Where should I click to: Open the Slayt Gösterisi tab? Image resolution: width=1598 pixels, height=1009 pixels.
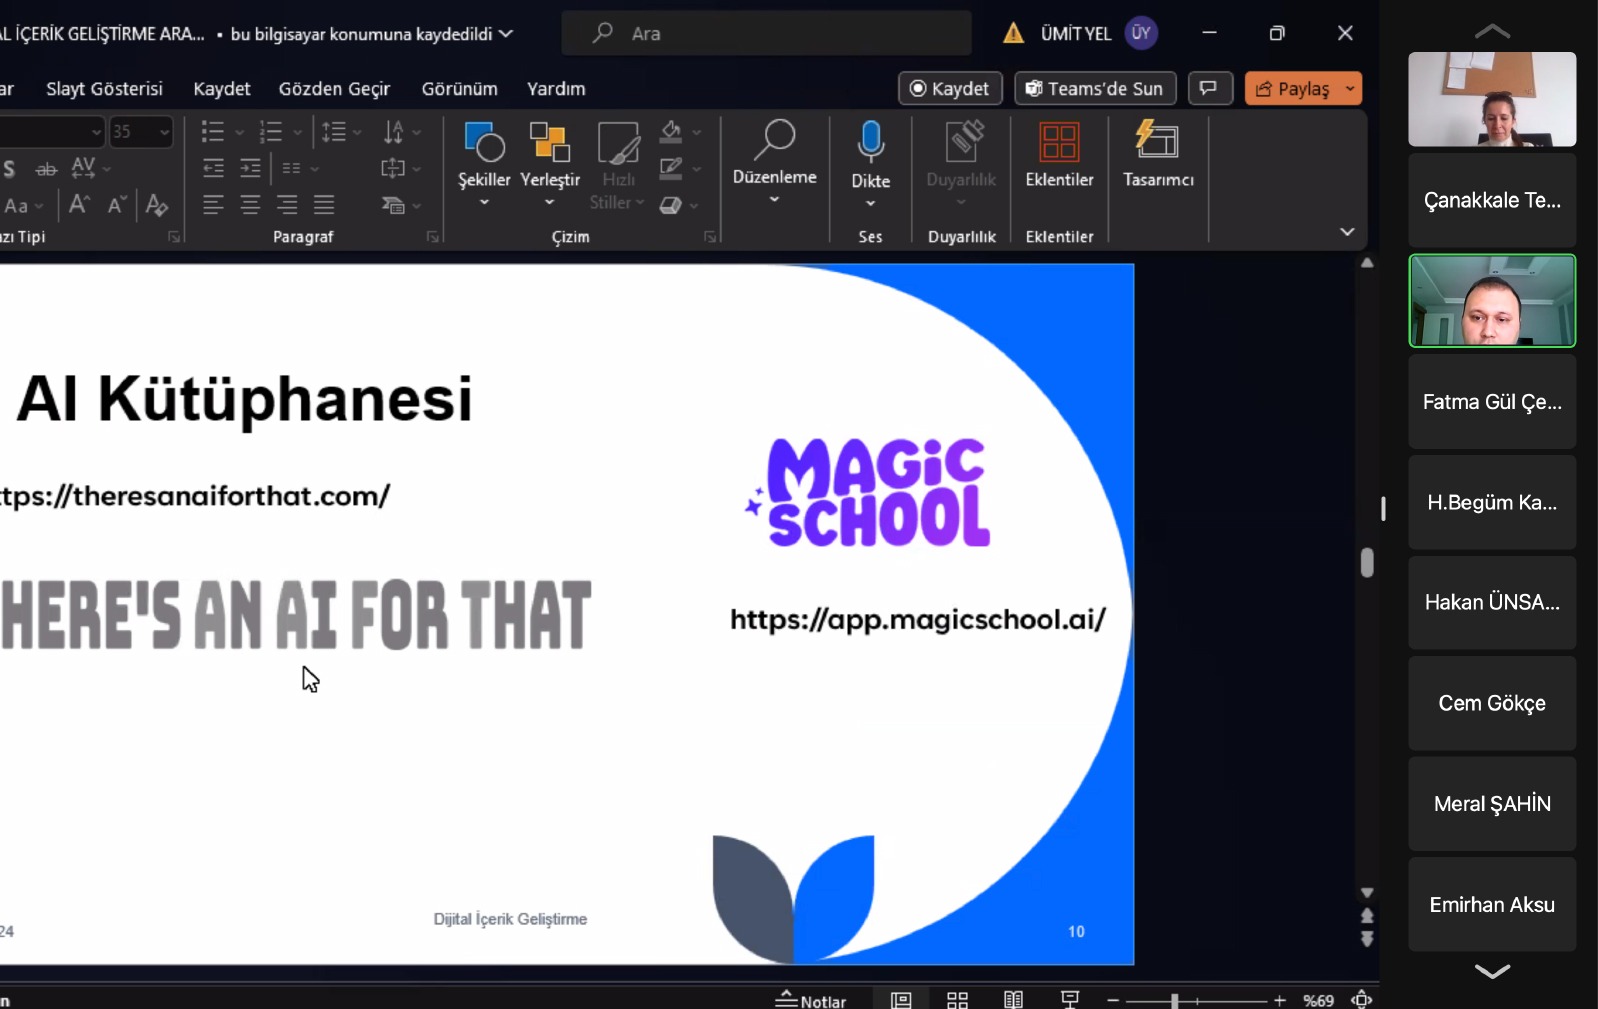pyautogui.click(x=104, y=88)
